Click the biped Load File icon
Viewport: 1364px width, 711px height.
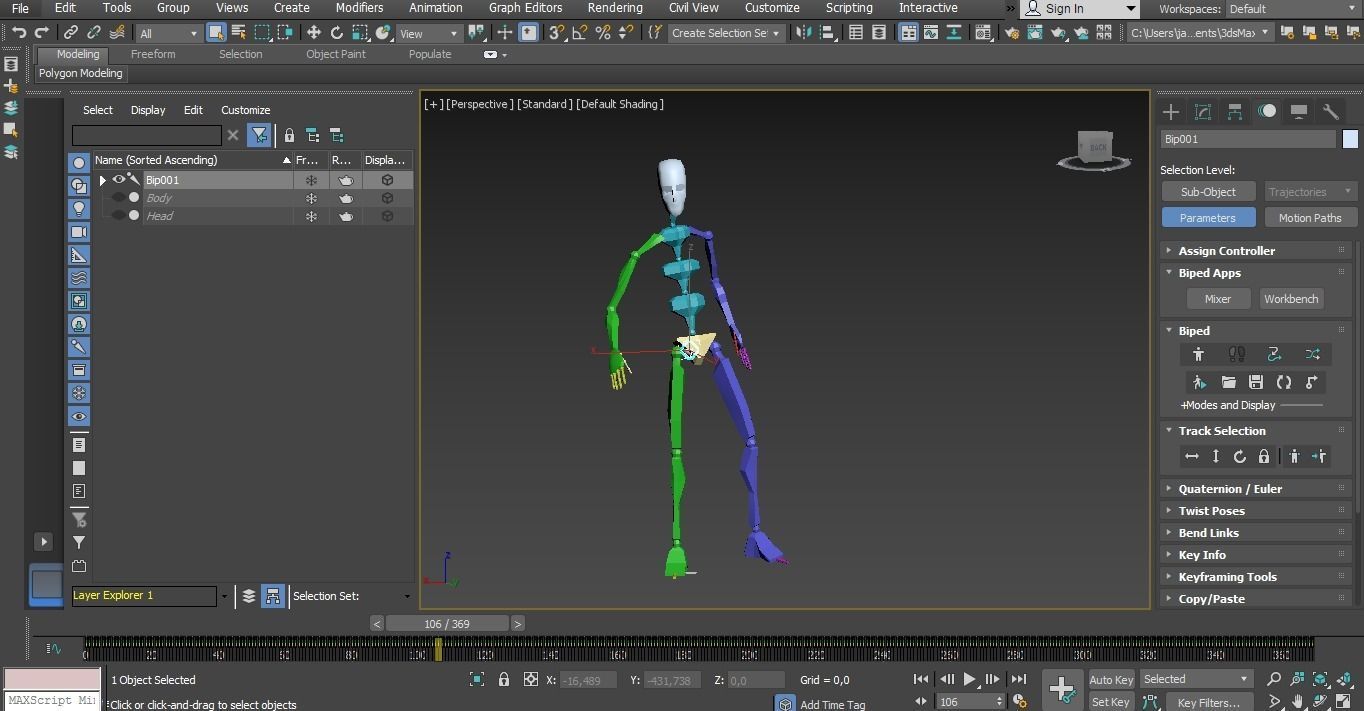tap(1228, 382)
